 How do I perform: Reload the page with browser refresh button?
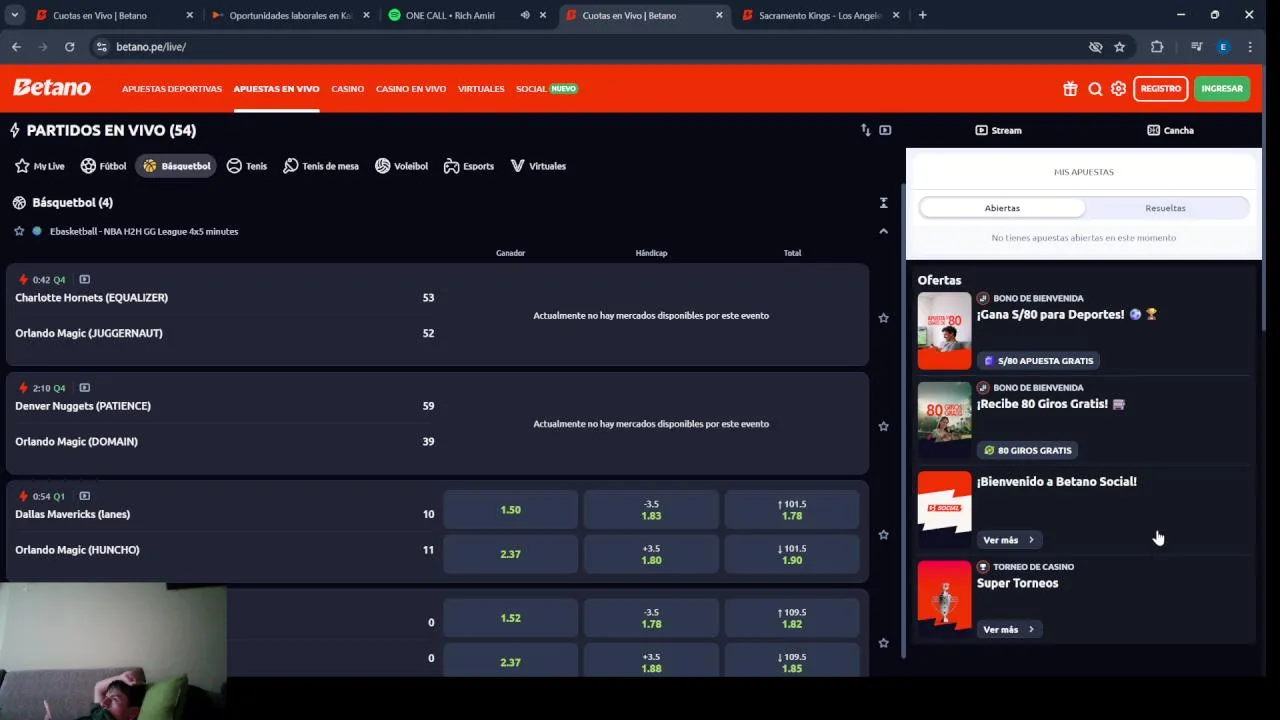tap(69, 47)
